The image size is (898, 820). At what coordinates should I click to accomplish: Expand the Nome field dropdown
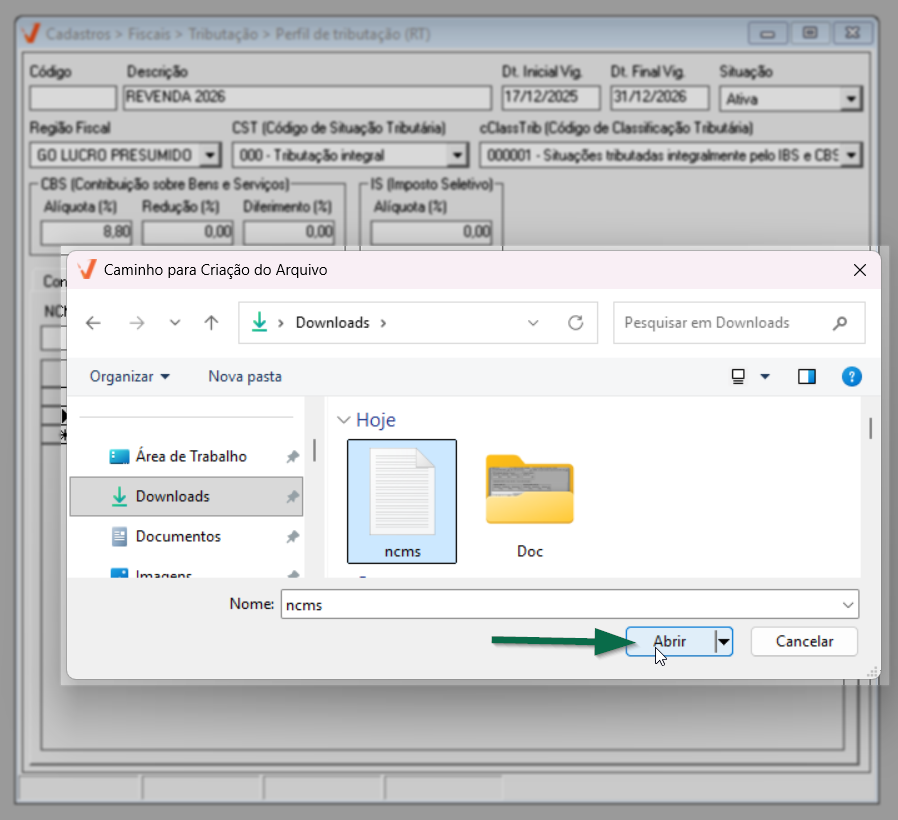coord(848,605)
